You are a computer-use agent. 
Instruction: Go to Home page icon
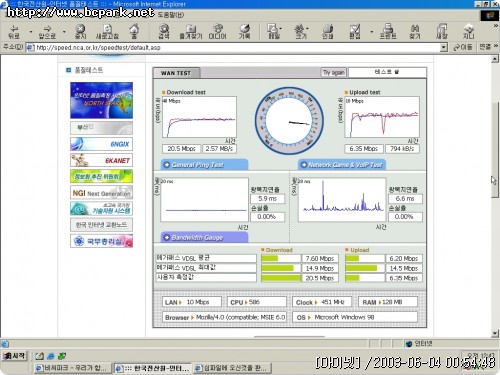[134, 31]
